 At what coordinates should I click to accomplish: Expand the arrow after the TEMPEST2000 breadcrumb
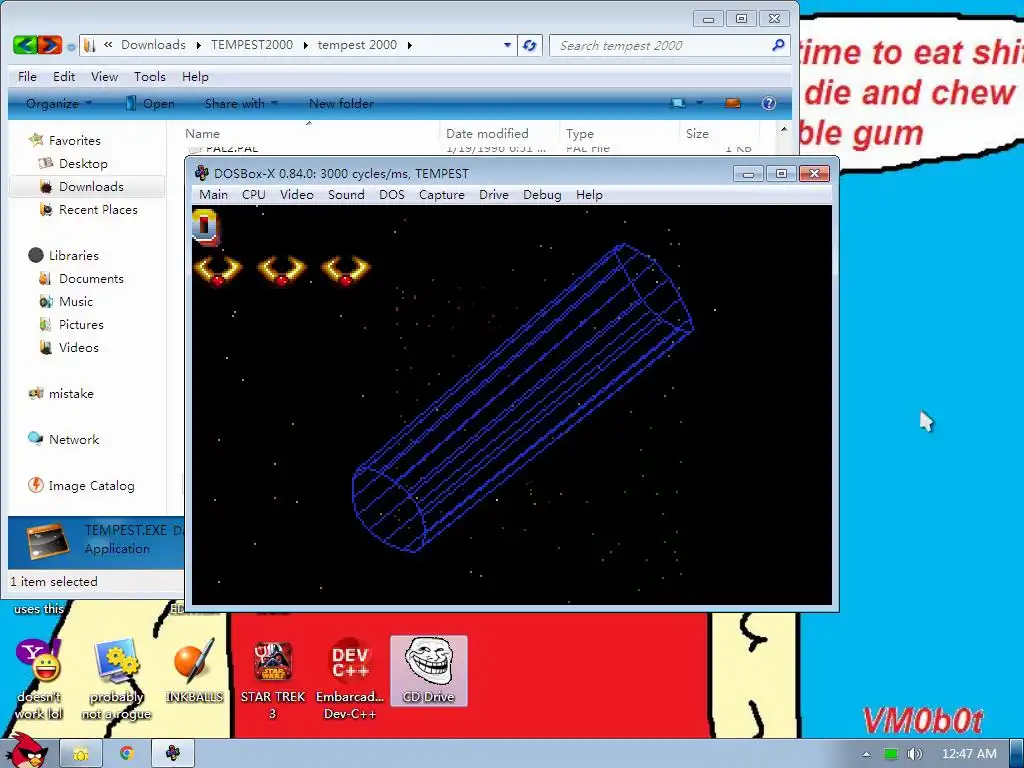(x=305, y=45)
